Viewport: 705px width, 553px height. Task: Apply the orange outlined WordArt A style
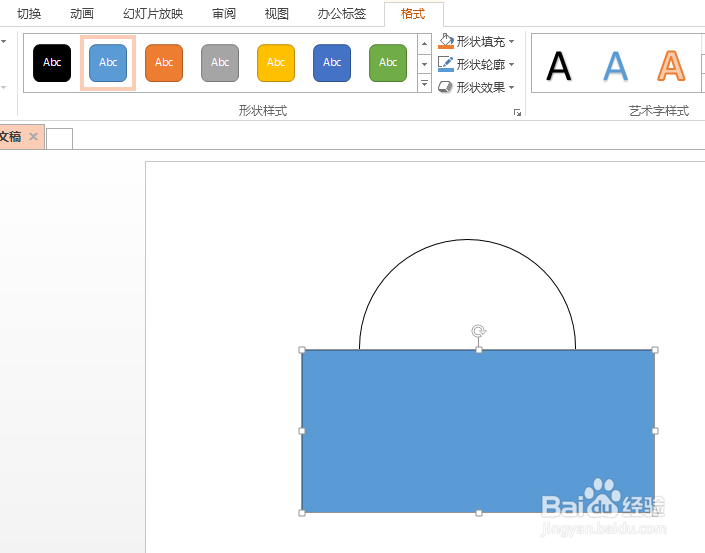[671, 66]
